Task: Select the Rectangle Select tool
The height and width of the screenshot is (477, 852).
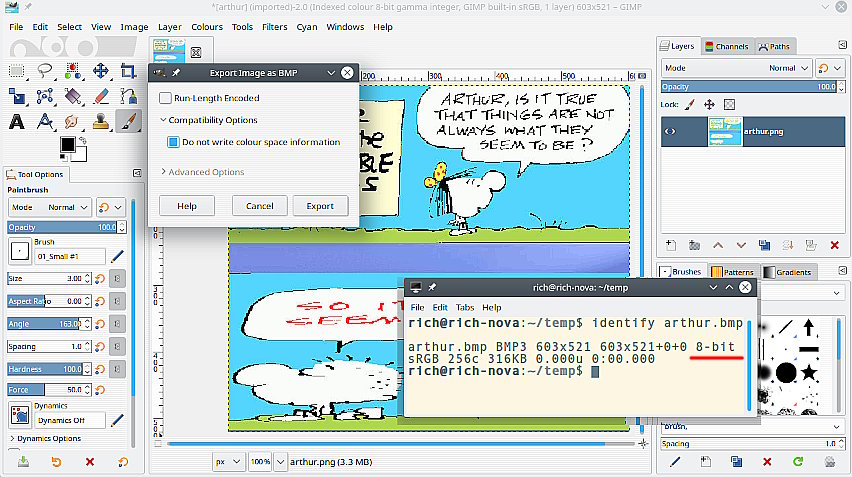Action: 17,71
